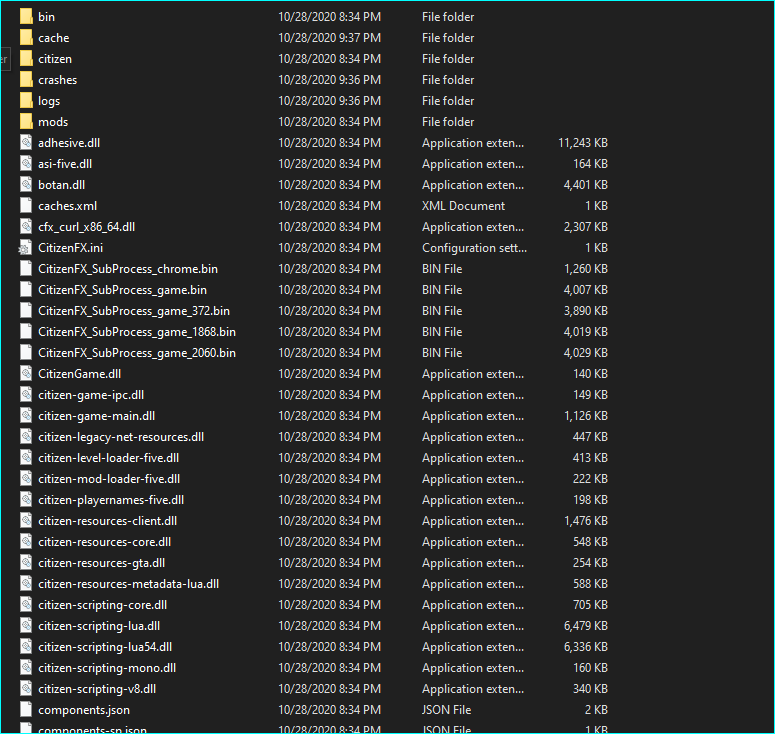Viewport: 775px width, 734px height.
Task: Select the mods folder icon
Action: (26, 122)
